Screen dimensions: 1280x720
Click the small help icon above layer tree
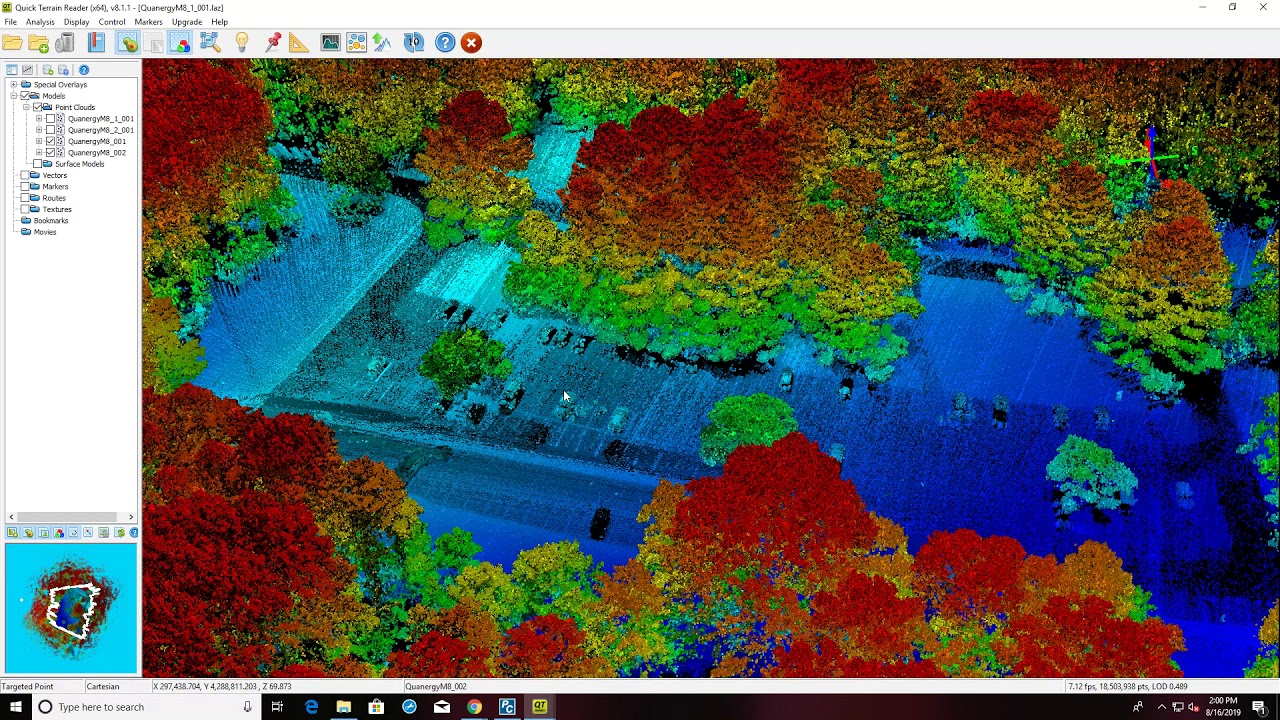click(x=84, y=70)
